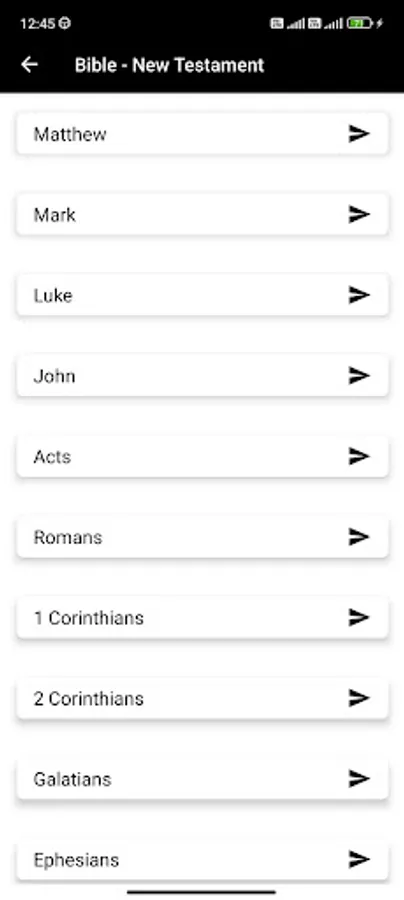Click the Bible - New Testament title
The height and width of the screenshot is (900, 404).
169,65
